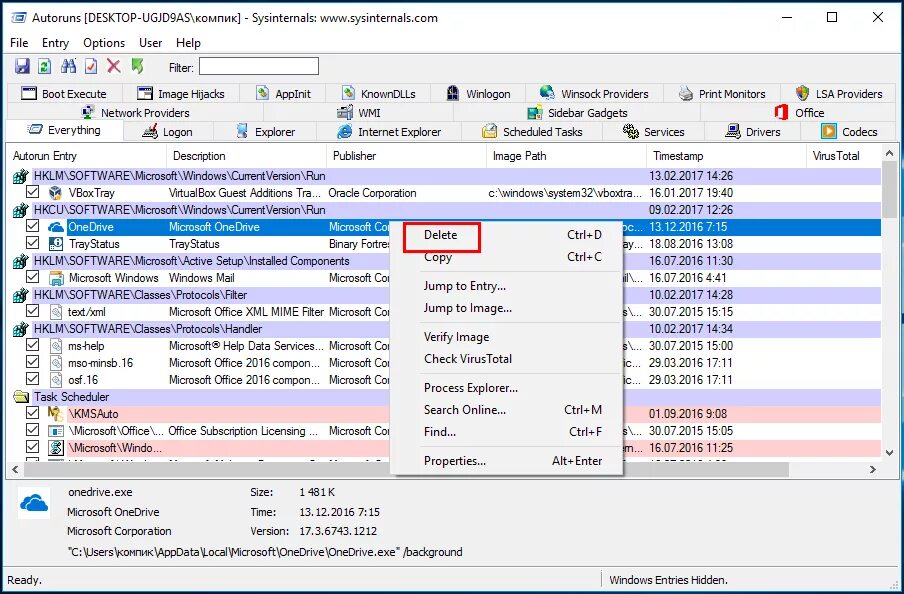Click the Image Path column header
The width and height of the screenshot is (904, 594).
click(x=566, y=156)
